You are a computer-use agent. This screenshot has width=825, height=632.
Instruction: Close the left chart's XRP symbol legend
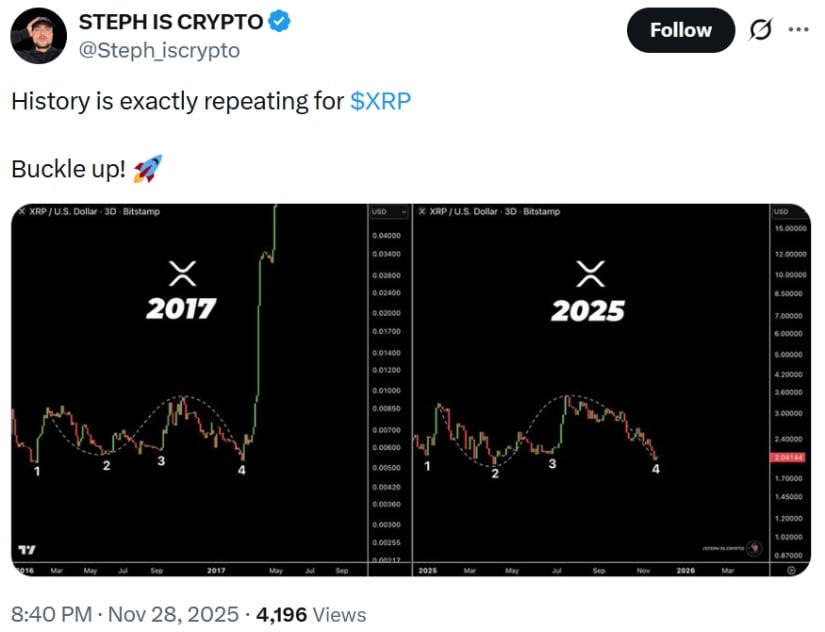tap(22, 211)
